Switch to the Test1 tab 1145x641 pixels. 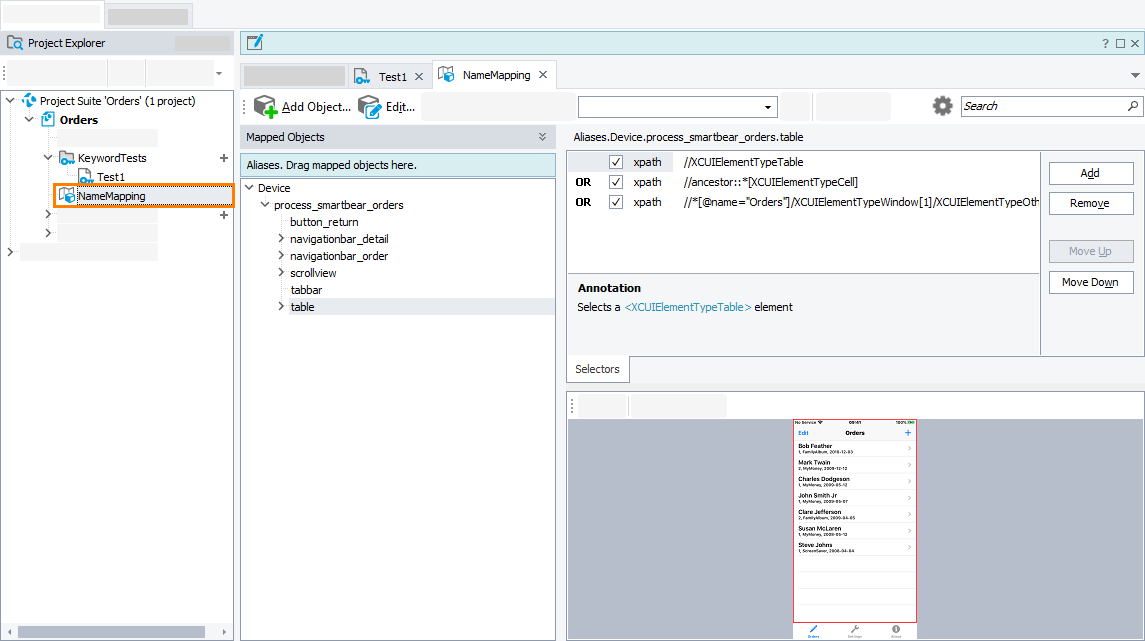tap(391, 74)
